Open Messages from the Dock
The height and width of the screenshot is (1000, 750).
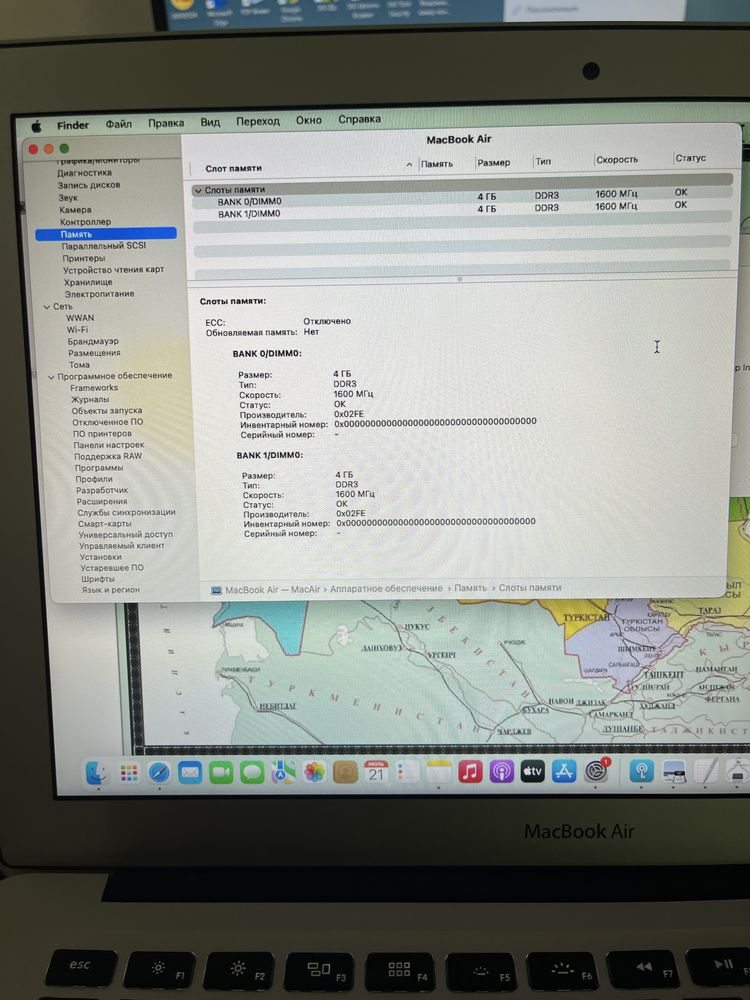point(252,773)
